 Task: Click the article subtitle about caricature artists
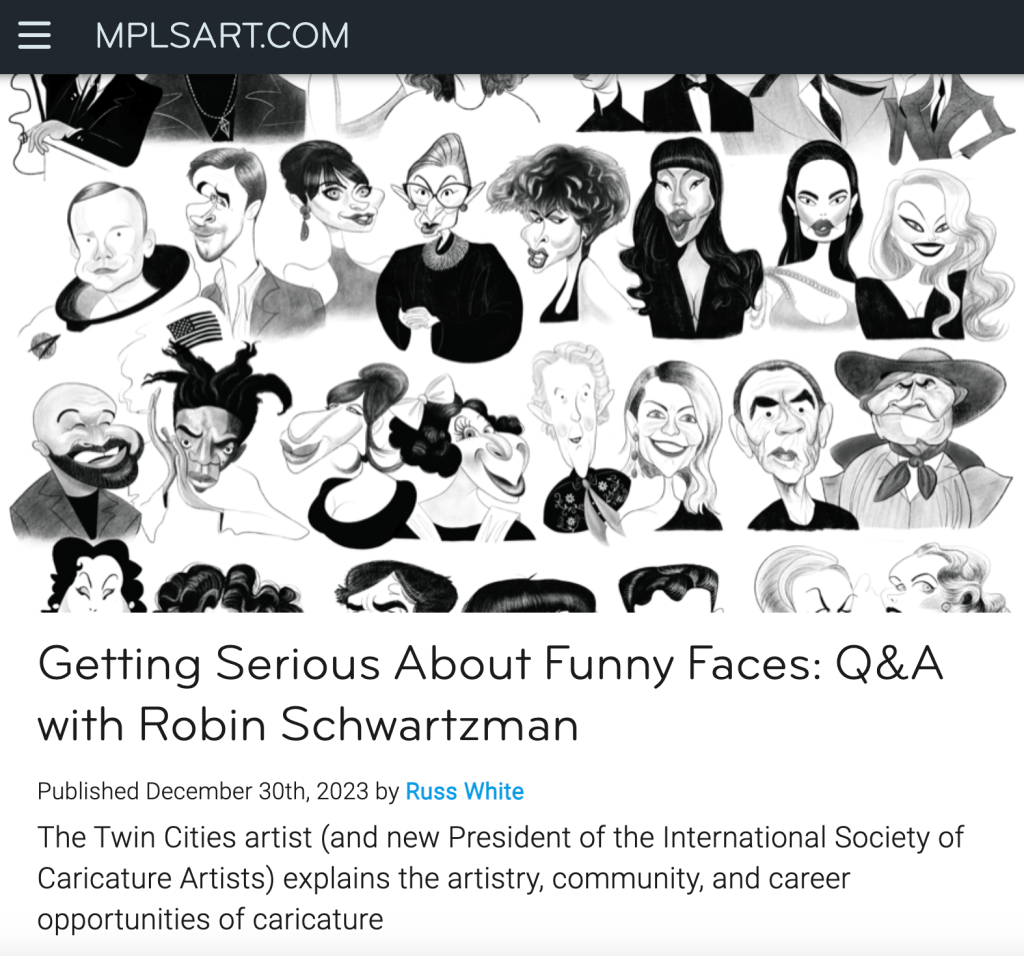click(x=500, y=878)
